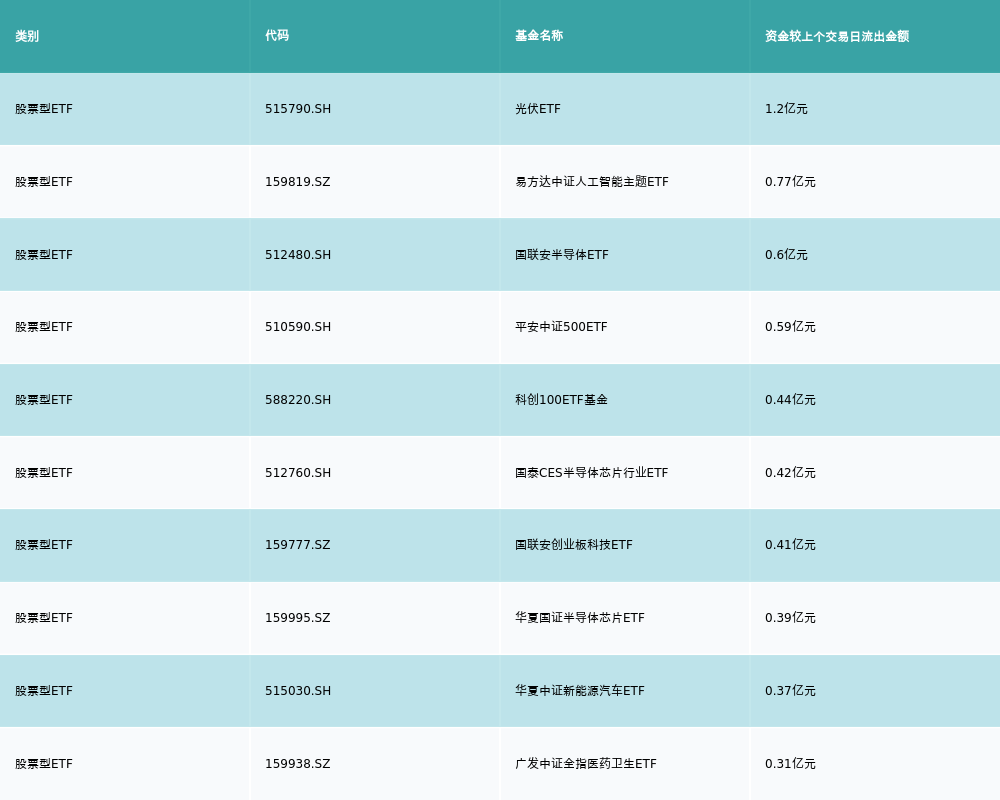The height and width of the screenshot is (800, 1000).
Task: Click outflow value 1.2亿元
Action: (x=786, y=109)
